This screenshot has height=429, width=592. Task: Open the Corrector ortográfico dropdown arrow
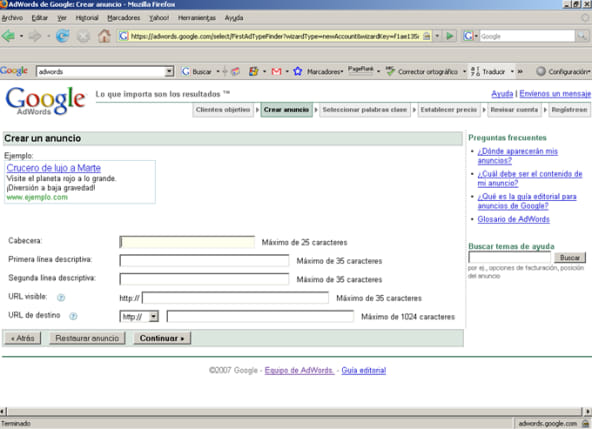[465, 71]
